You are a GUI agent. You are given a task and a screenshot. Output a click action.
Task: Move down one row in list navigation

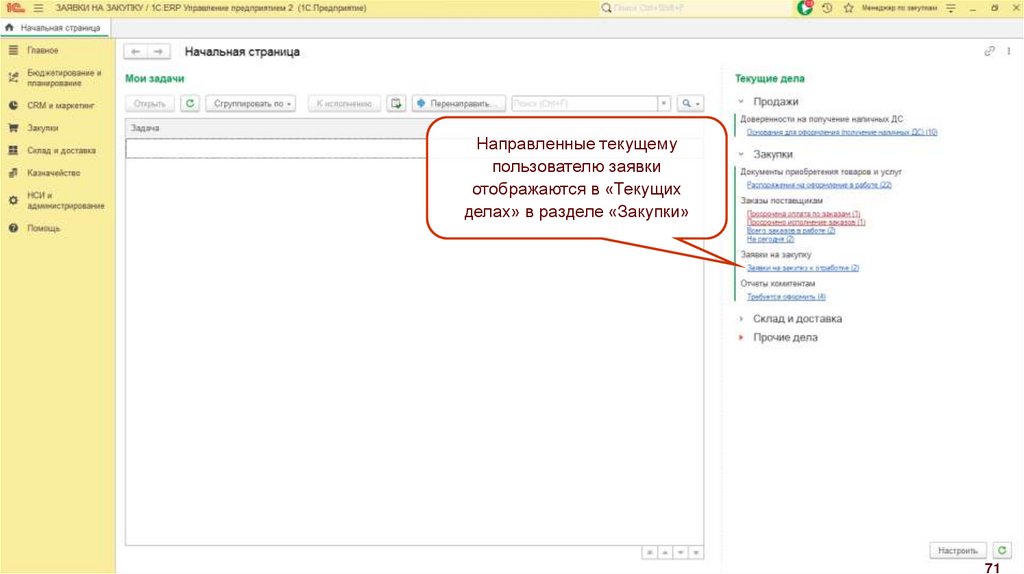[x=680, y=552]
